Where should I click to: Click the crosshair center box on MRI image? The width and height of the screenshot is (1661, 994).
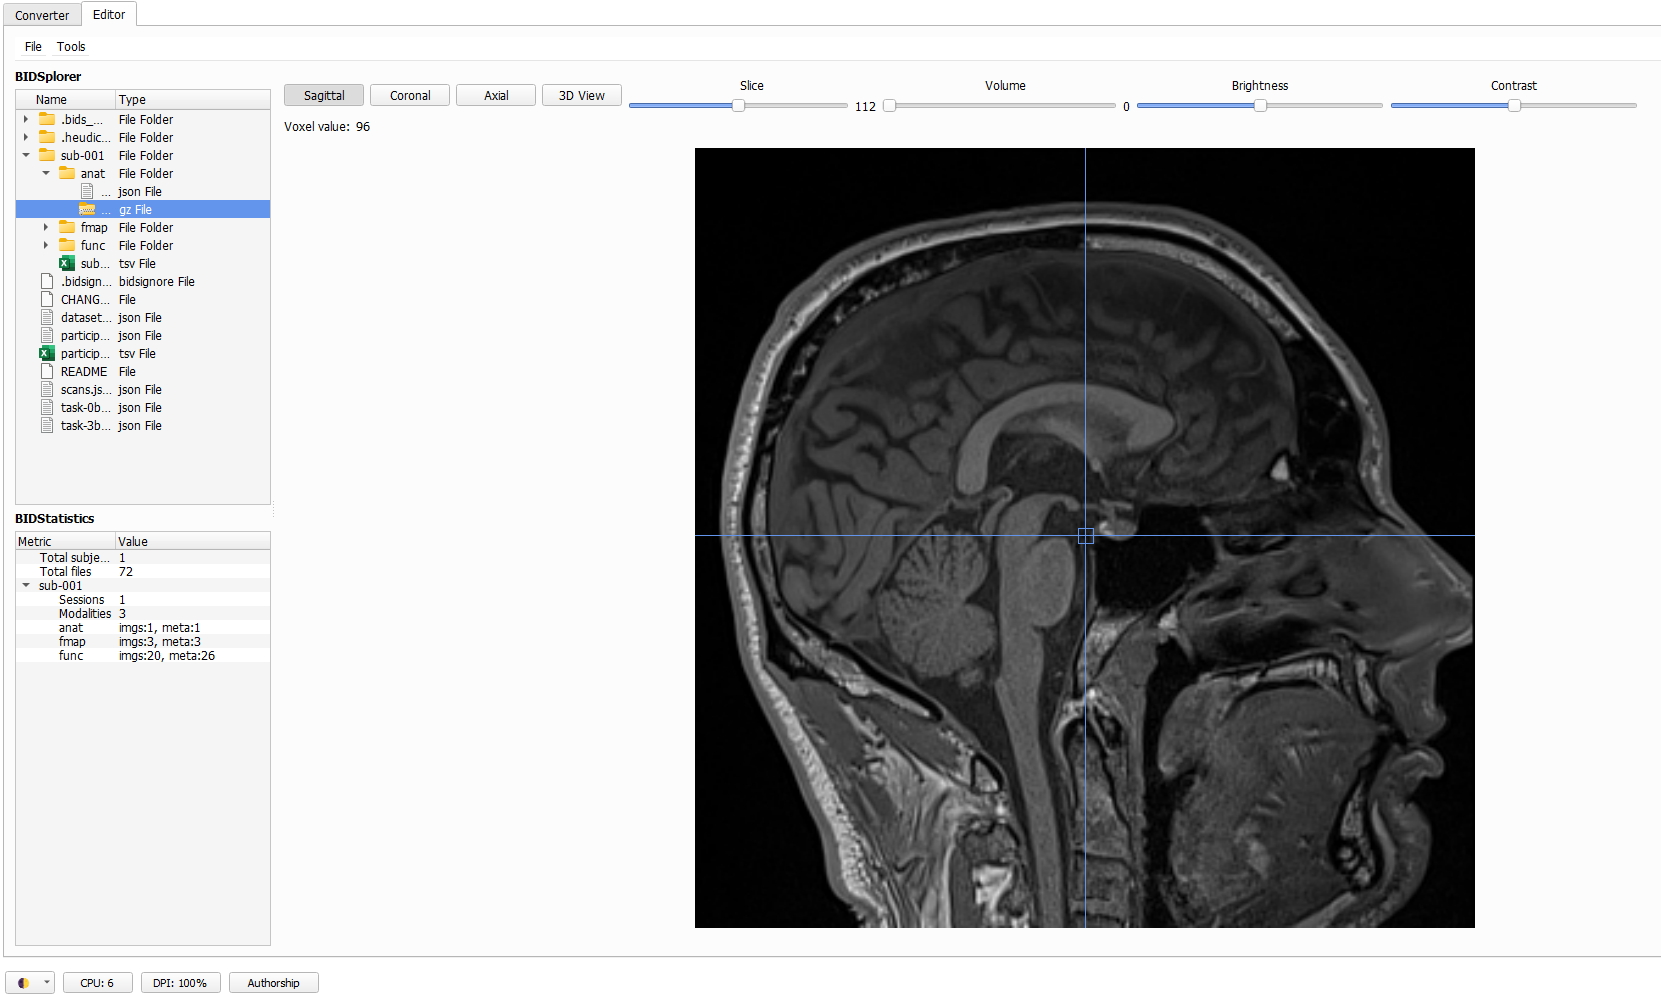1085,536
